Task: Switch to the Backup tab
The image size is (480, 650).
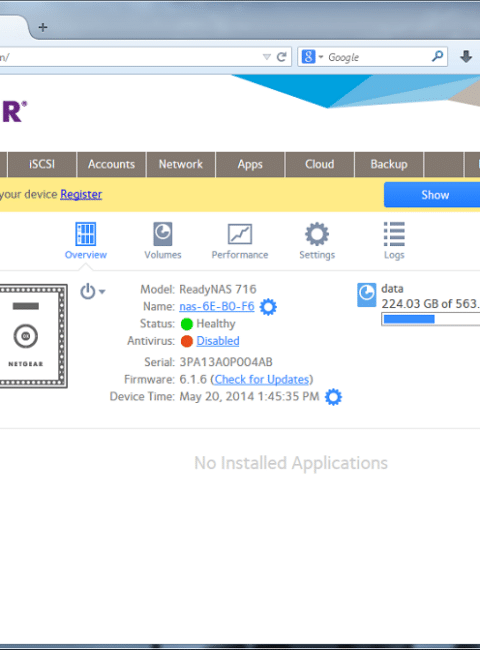Action: point(389,164)
